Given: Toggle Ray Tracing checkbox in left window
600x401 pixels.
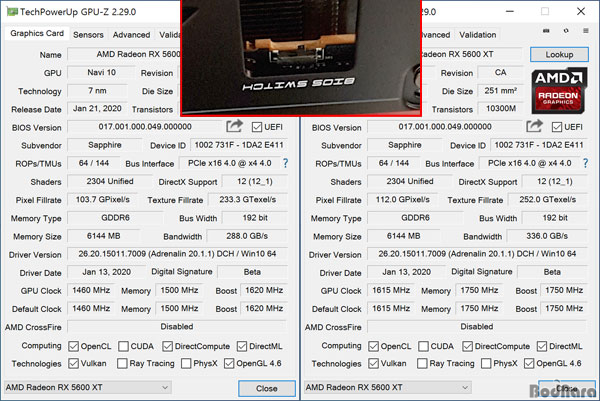Looking at the screenshot, I should coord(122,363).
